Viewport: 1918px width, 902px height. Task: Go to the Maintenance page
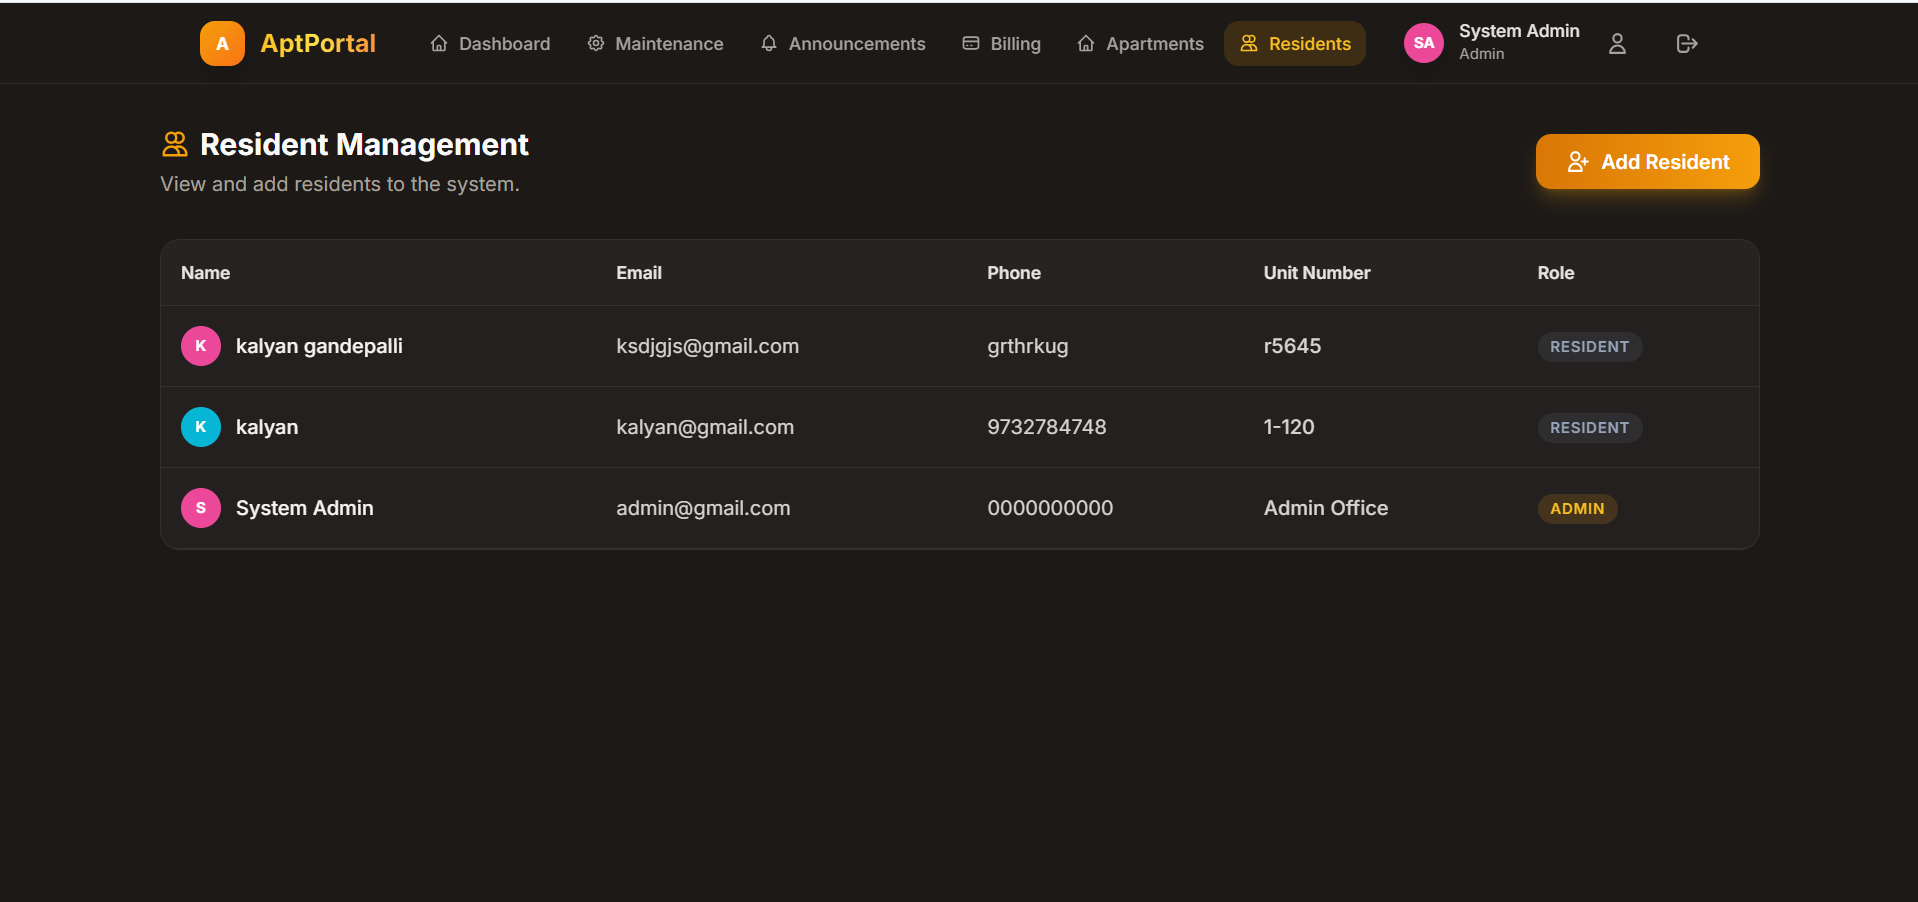[655, 43]
